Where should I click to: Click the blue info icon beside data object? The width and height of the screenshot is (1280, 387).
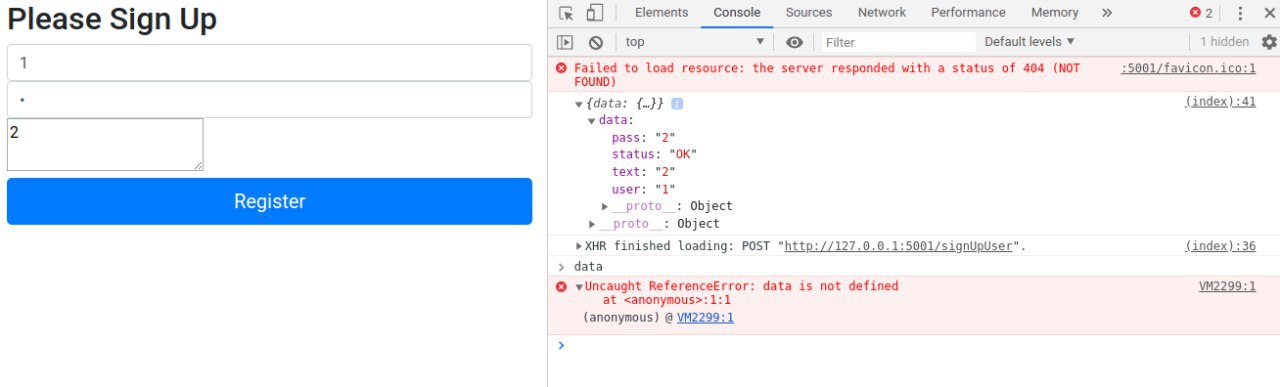pyautogui.click(x=677, y=104)
